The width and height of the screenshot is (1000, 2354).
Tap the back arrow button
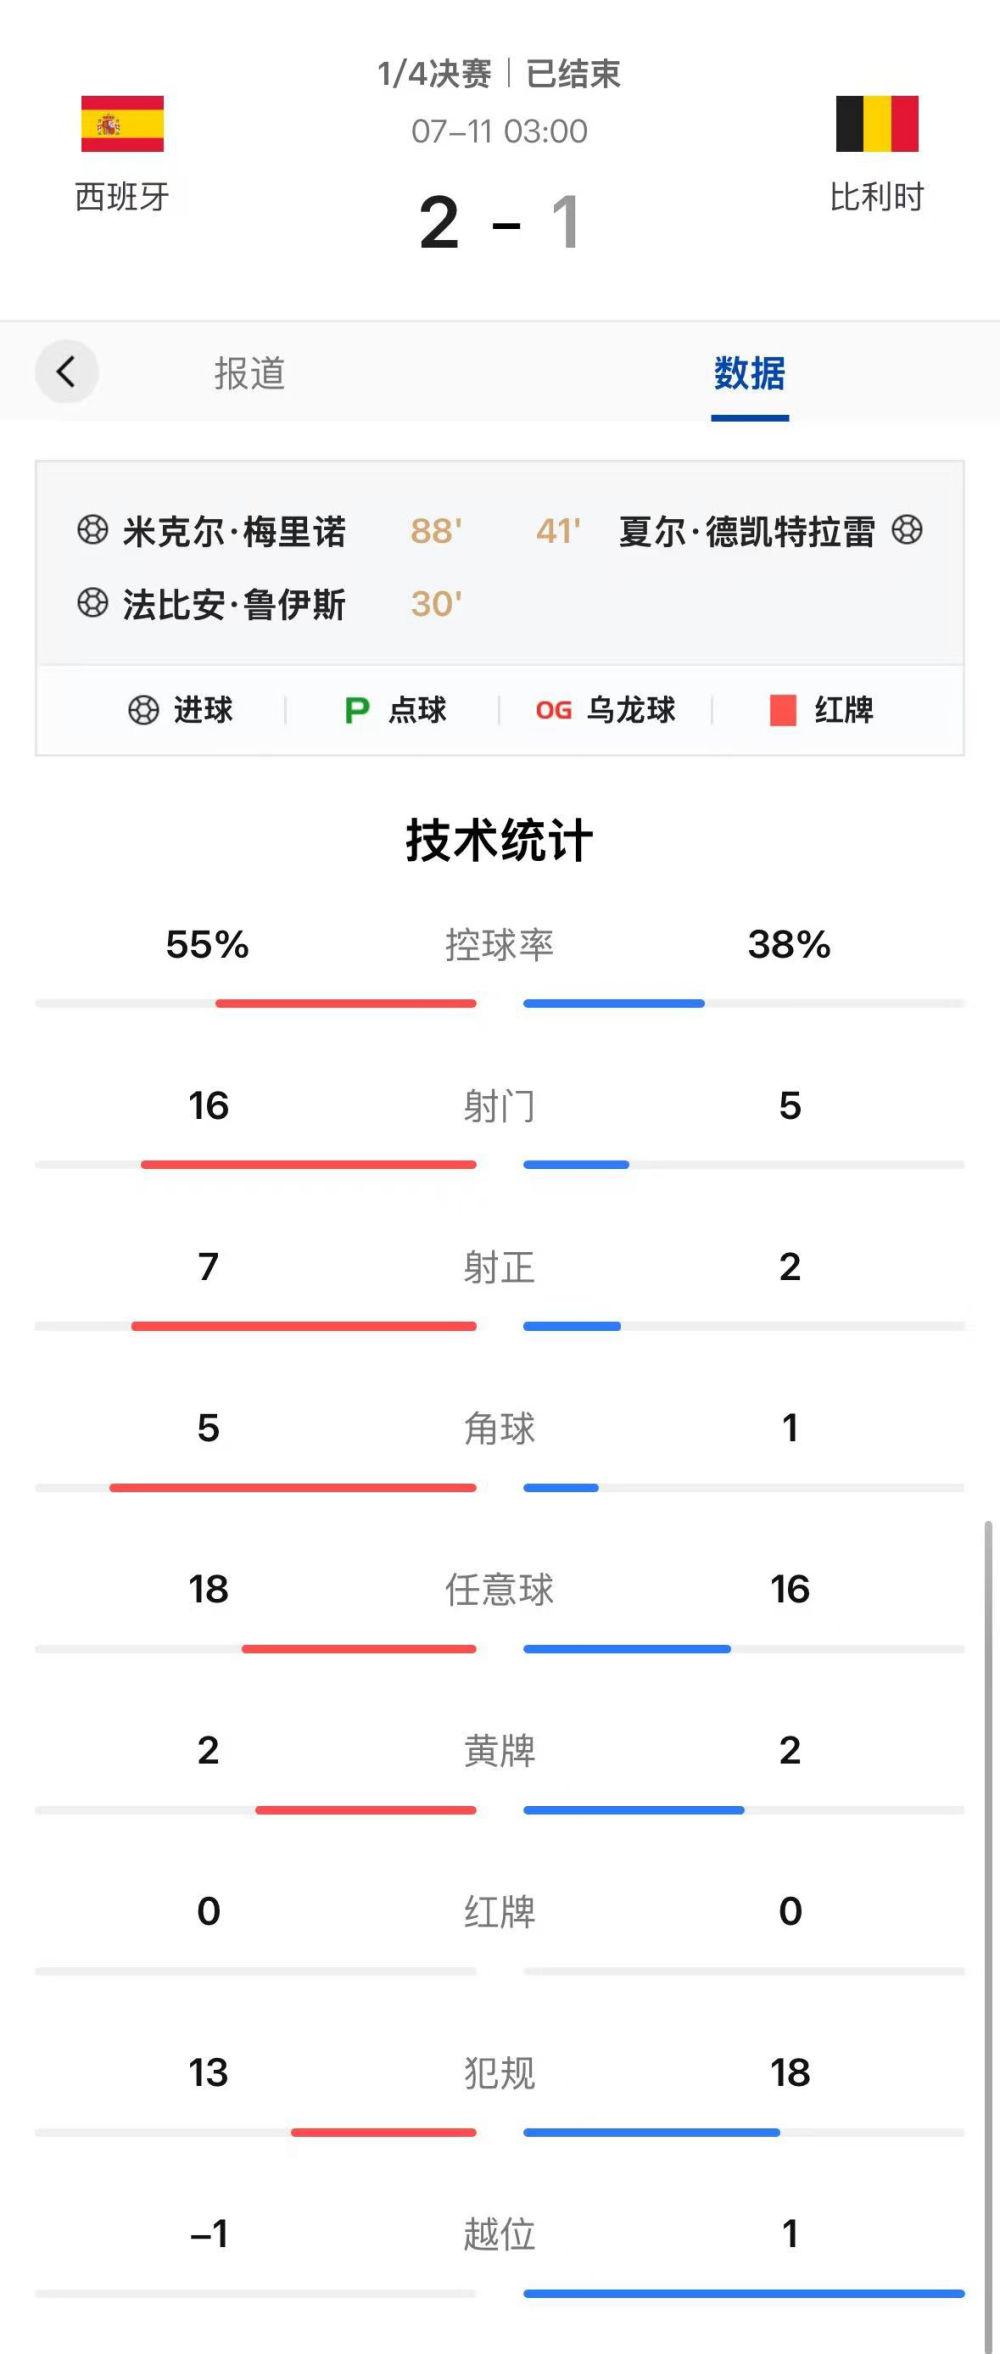66,372
